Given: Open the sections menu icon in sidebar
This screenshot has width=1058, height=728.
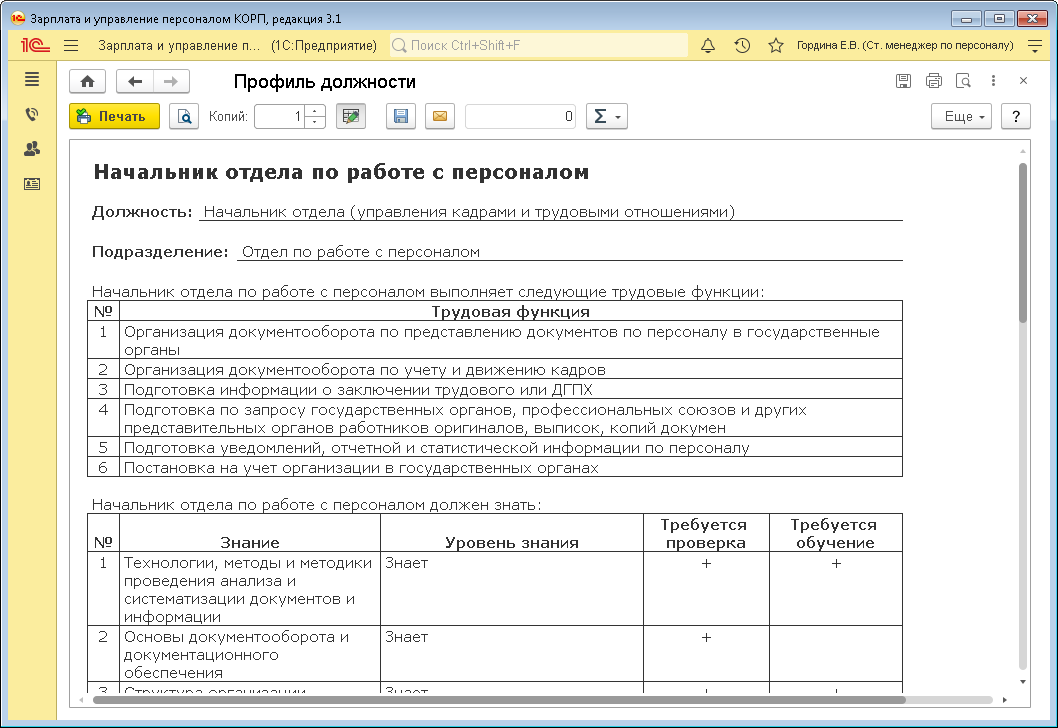Looking at the screenshot, I should tap(32, 80).
